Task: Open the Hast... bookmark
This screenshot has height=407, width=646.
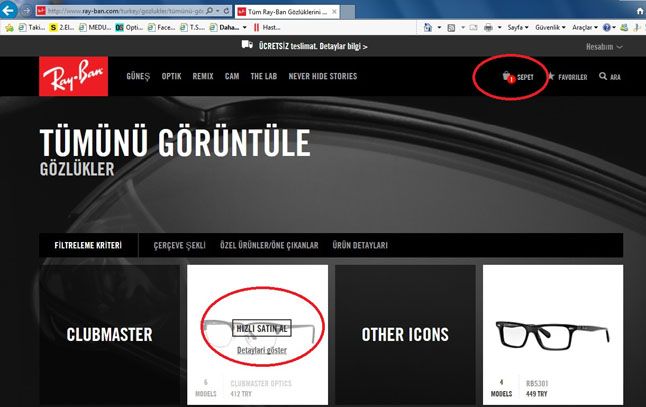Action: coord(267,28)
